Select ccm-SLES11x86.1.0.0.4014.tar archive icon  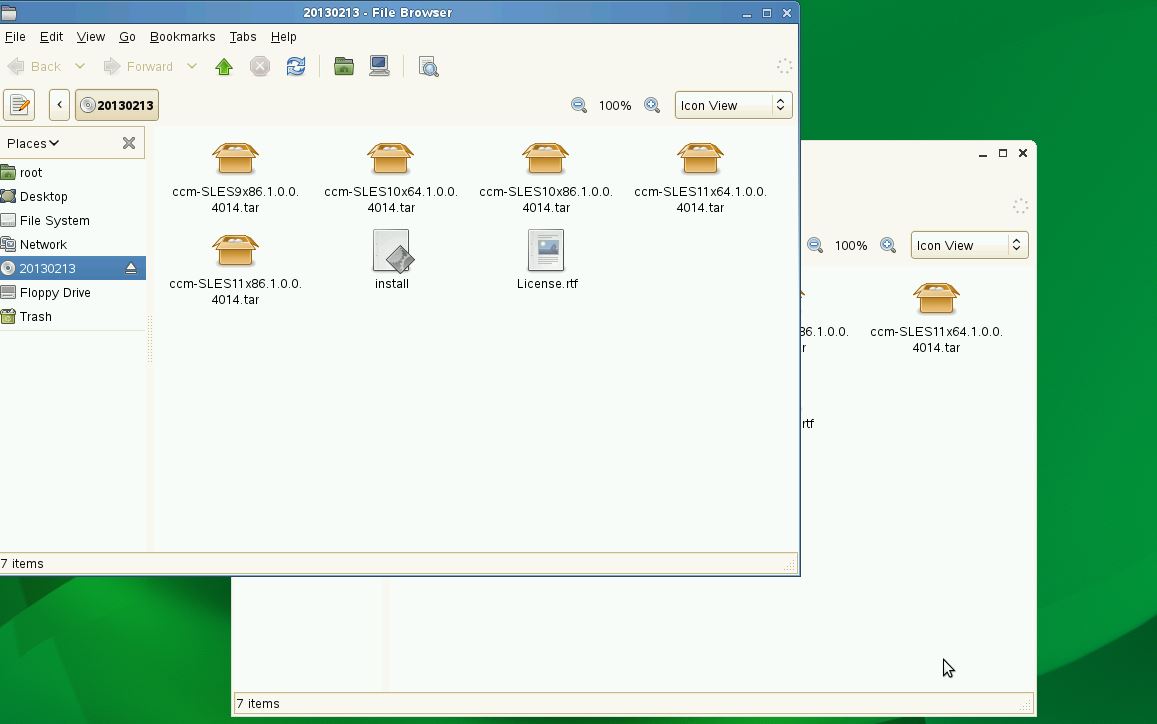coord(235,251)
